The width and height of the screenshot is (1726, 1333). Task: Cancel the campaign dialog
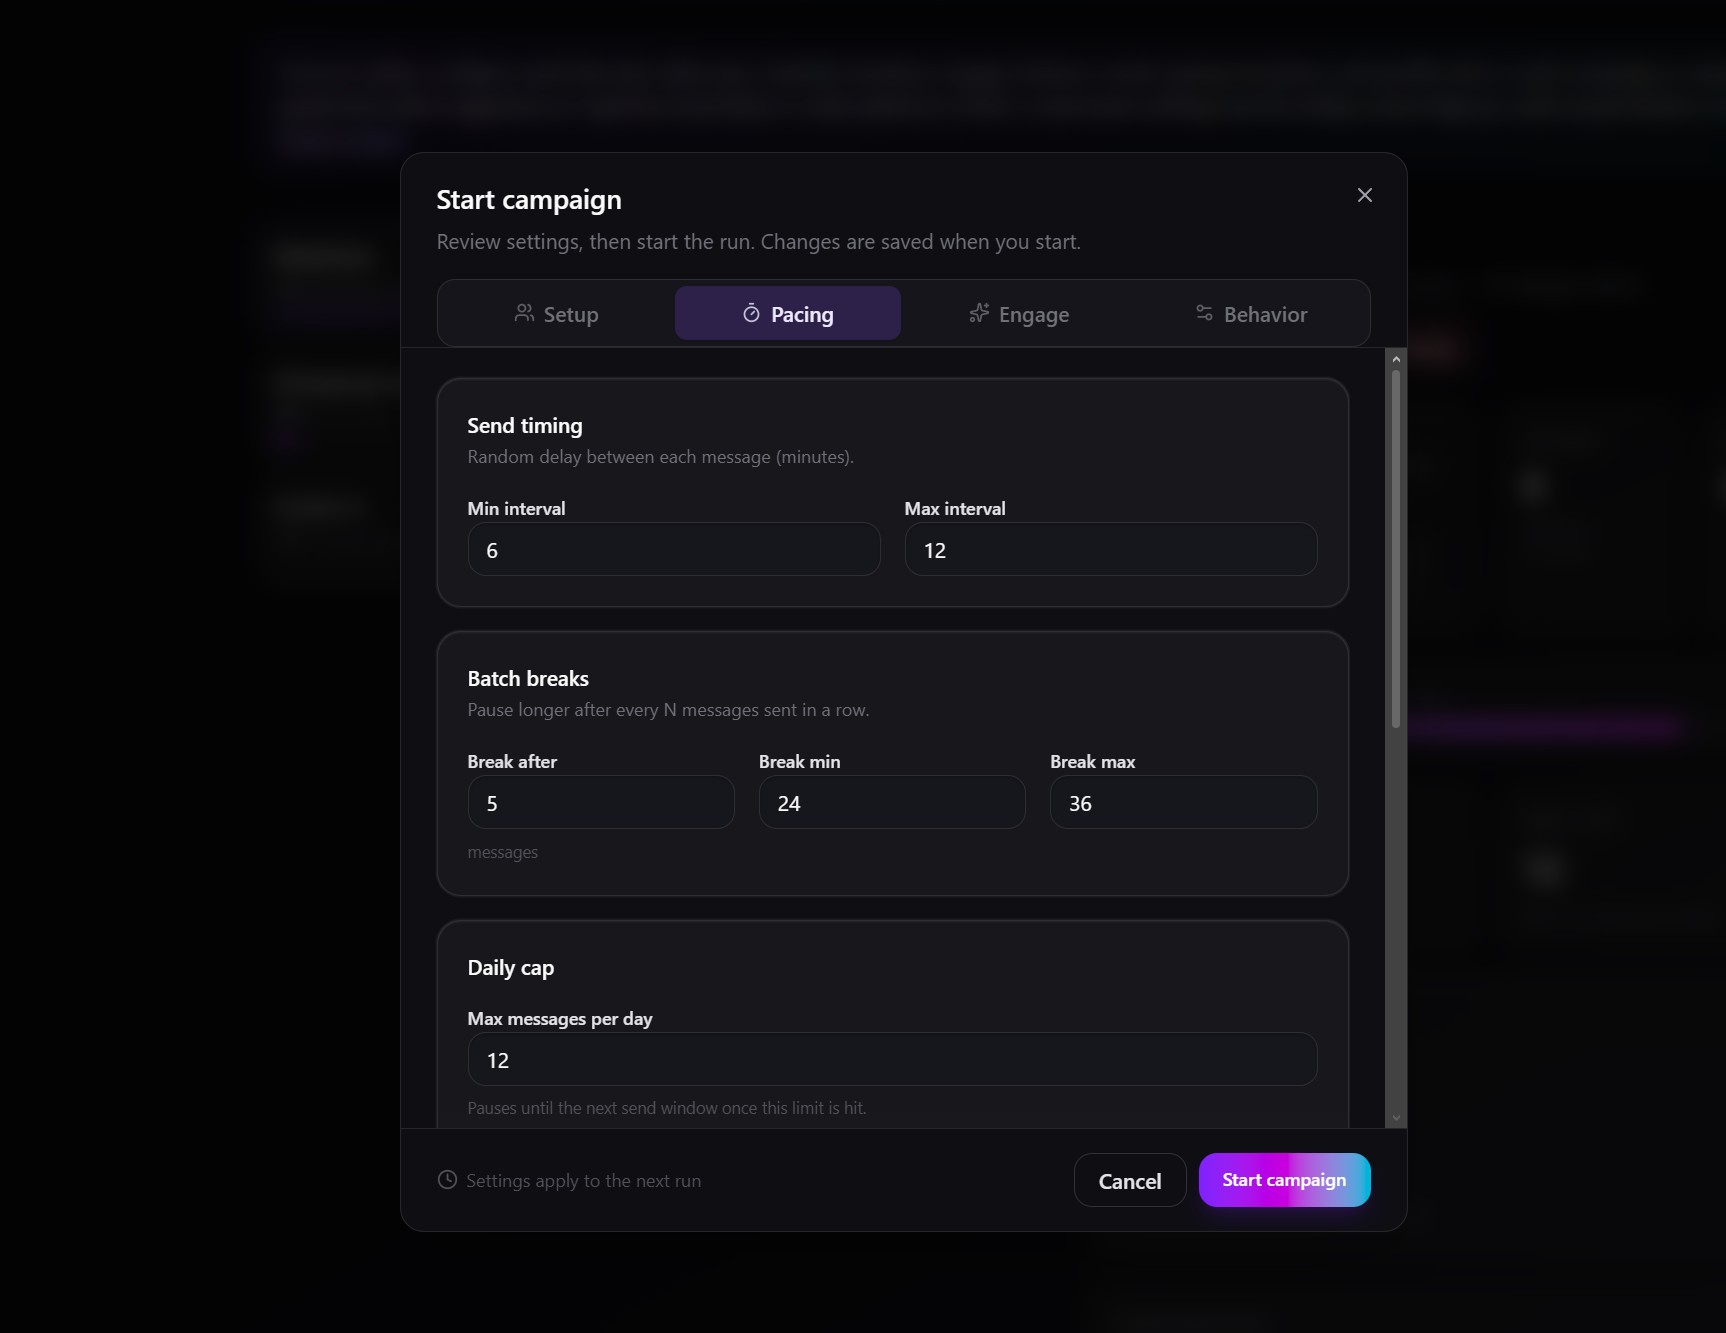coord(1130,1180)
